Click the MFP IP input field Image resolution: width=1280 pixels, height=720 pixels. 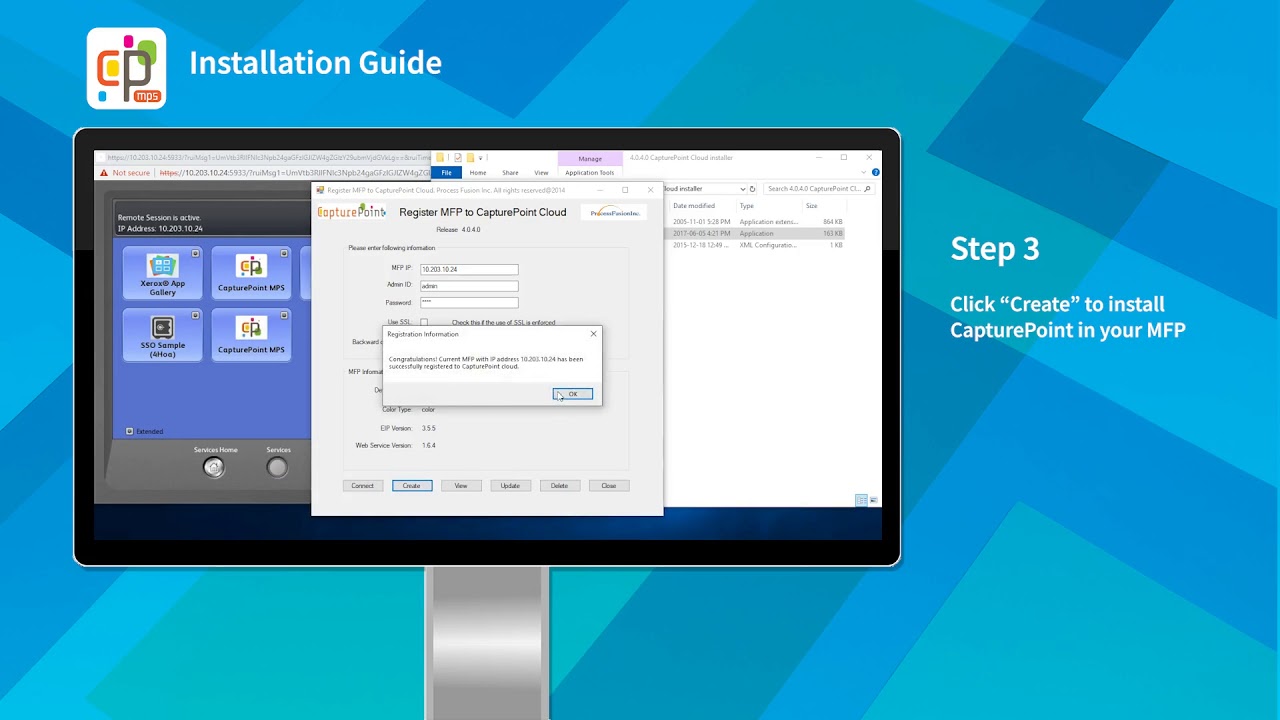coord(469,269)
